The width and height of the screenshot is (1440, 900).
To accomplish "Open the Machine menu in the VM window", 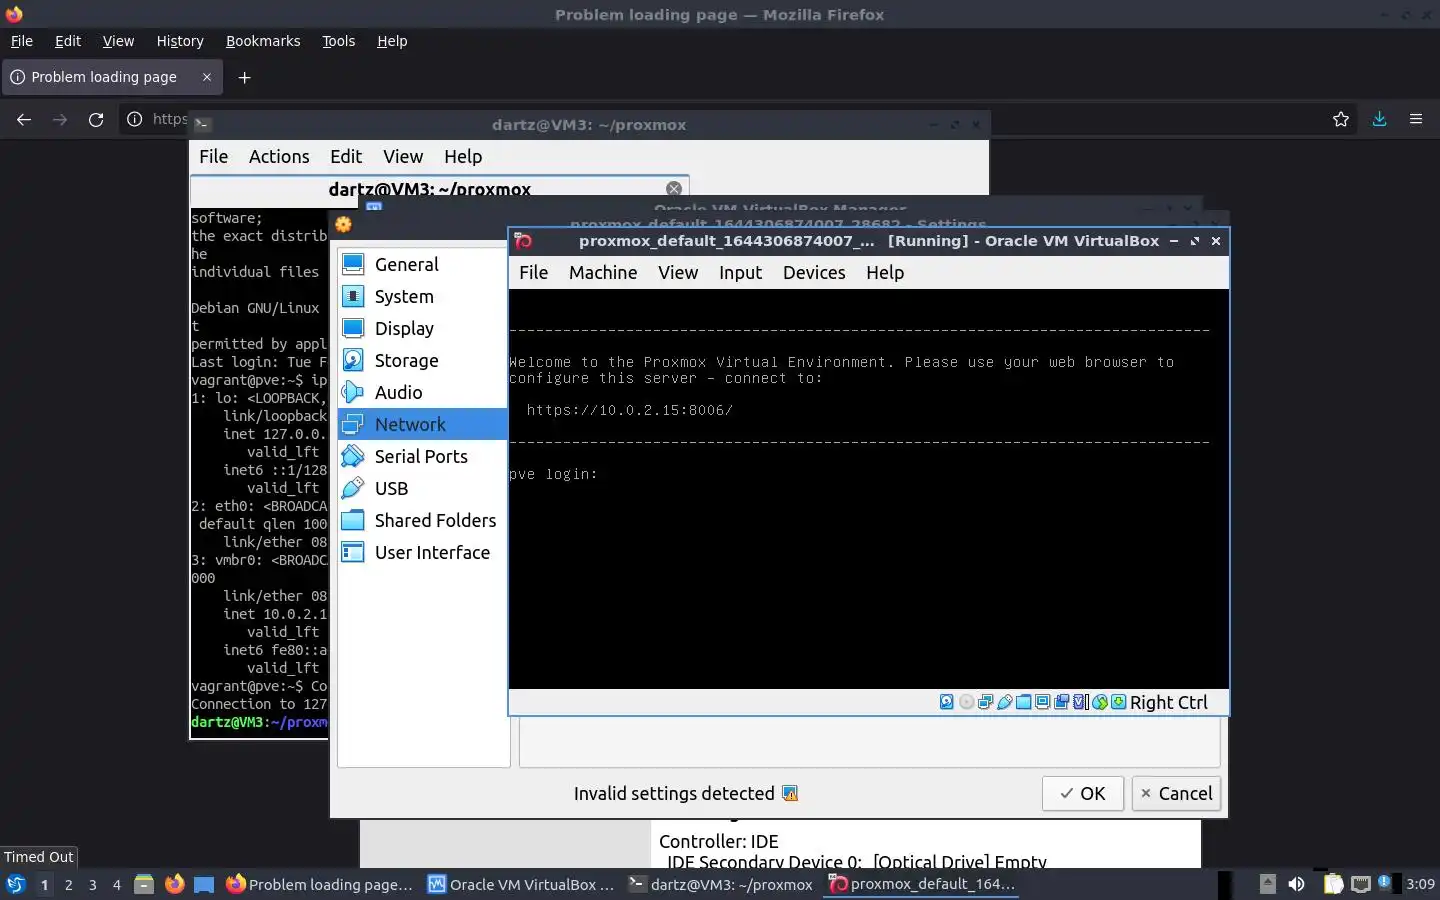I will pos(603,272).
